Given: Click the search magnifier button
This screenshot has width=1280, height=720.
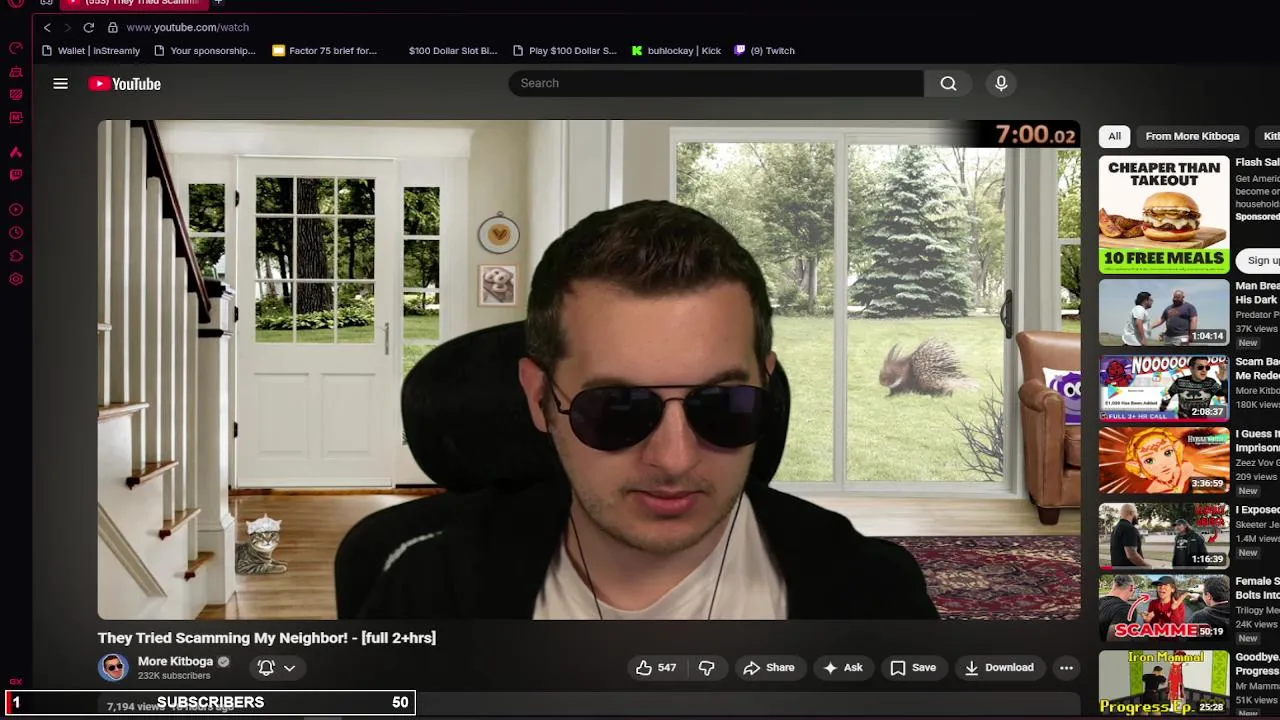Looking at the screenshot, I should pos(948,83).
